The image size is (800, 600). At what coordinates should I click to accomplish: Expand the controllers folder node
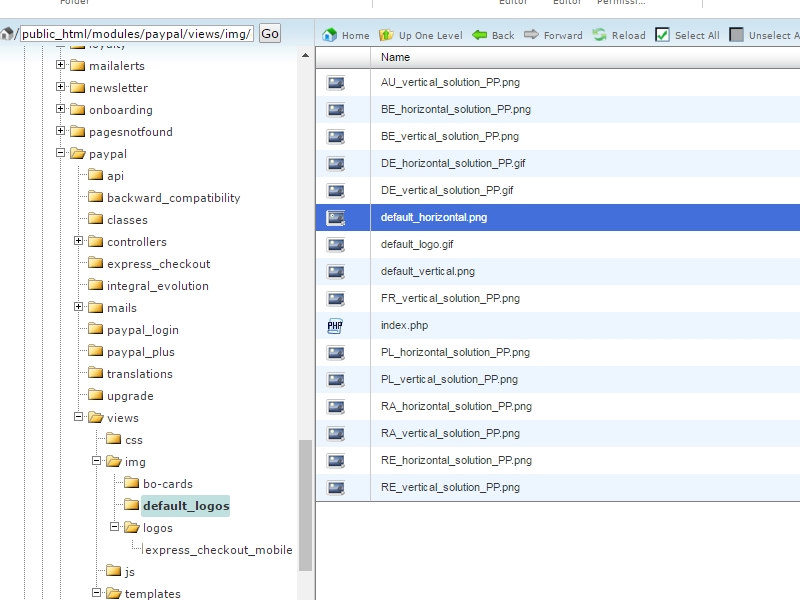[79, 242]
